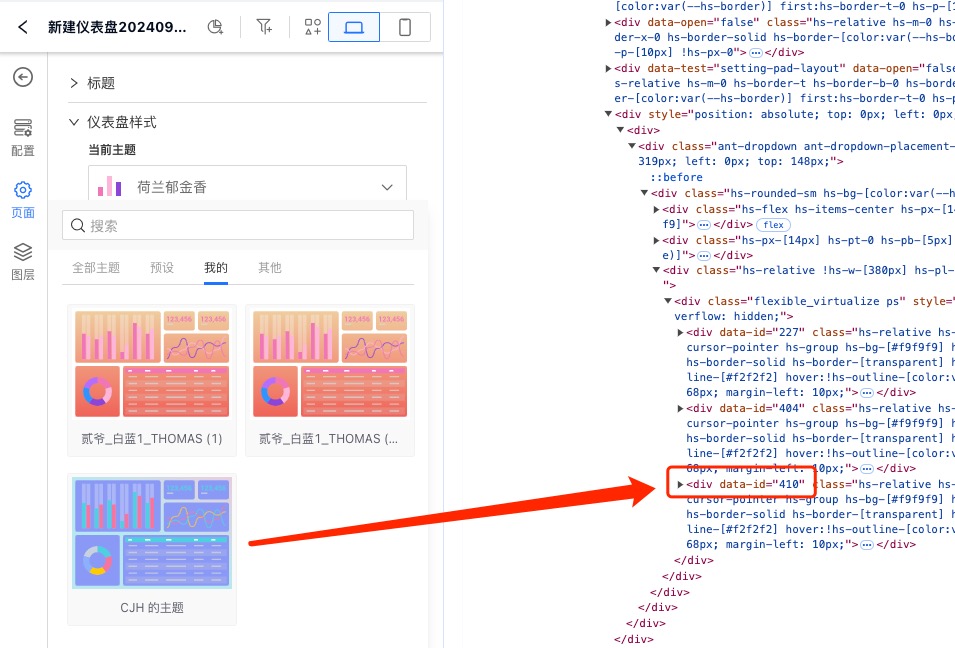The width and height of the screenshot is (955, 648).
Task: Select the CJH 的主题 theme thumbnail
Action: (152, 533)
